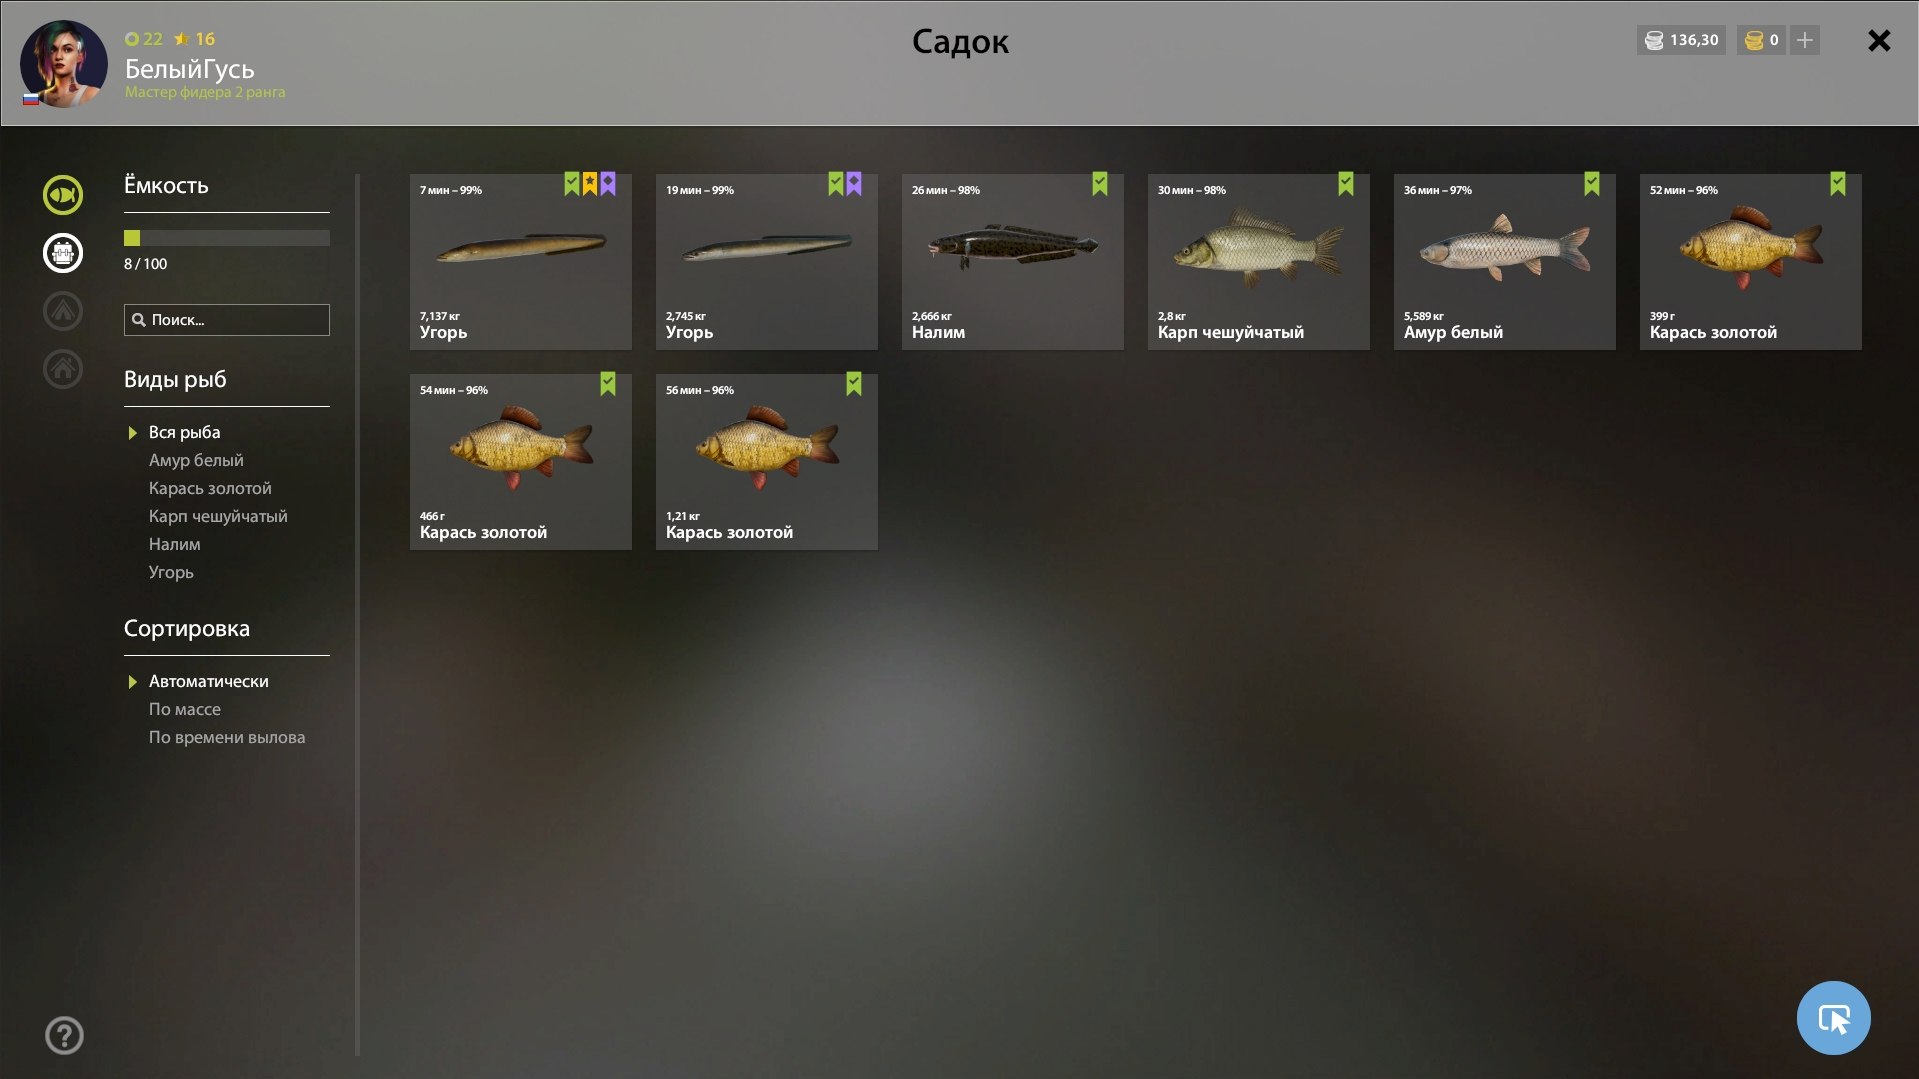
Task: Click the silver coins balance 136,30
Action: coord(1681,40)
